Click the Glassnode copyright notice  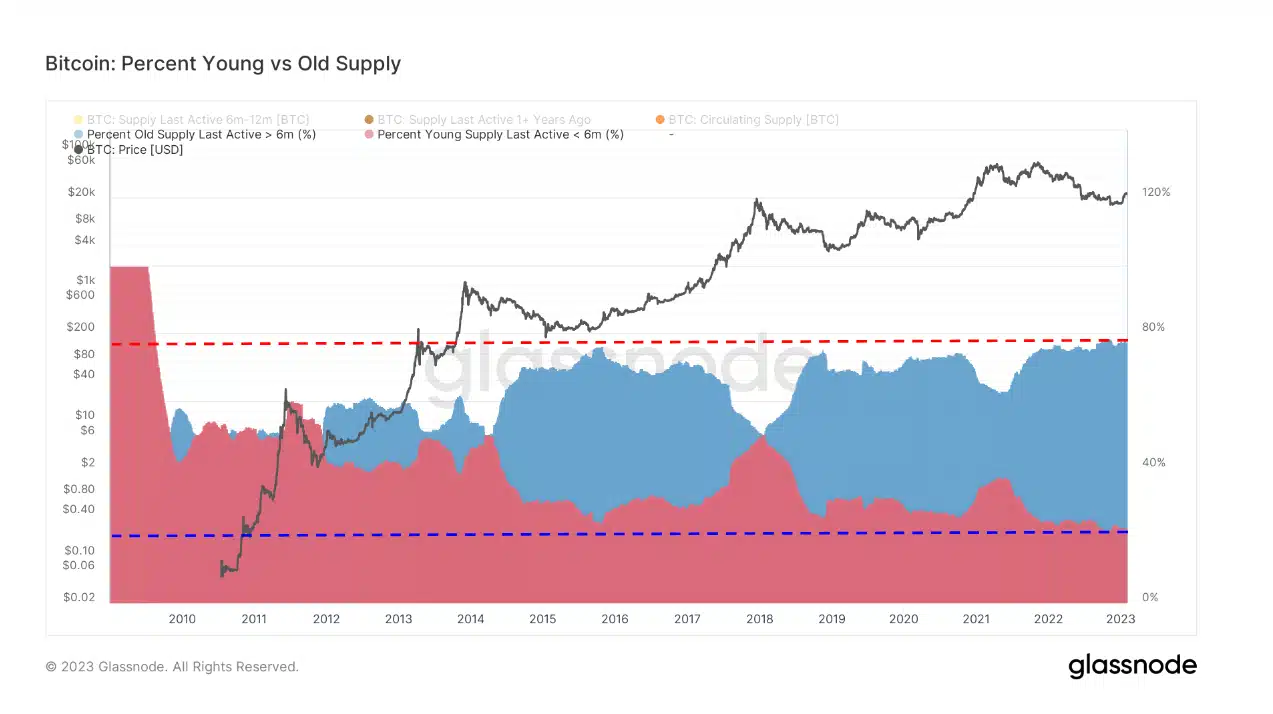[172, 666]
